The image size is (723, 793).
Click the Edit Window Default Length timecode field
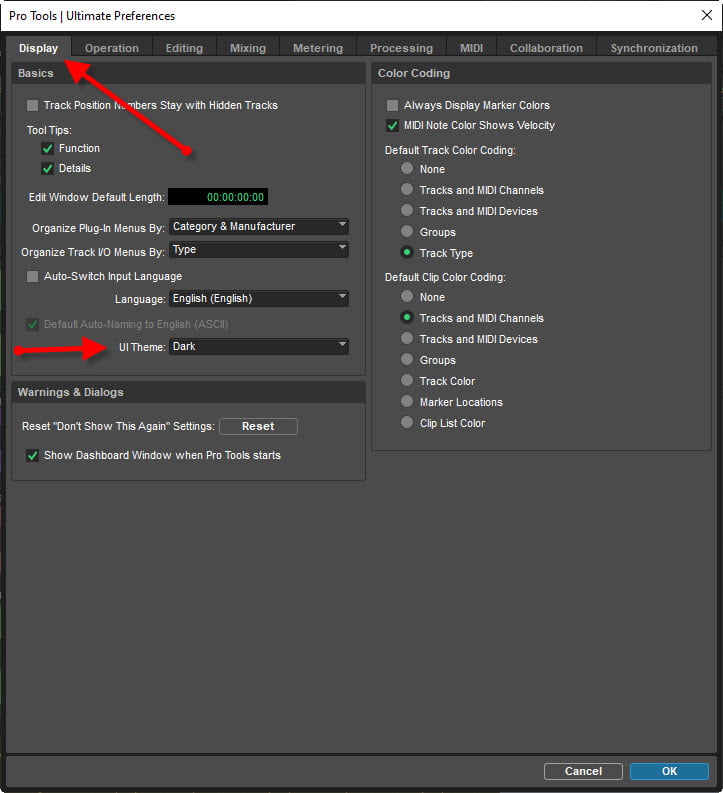(218, 197)
